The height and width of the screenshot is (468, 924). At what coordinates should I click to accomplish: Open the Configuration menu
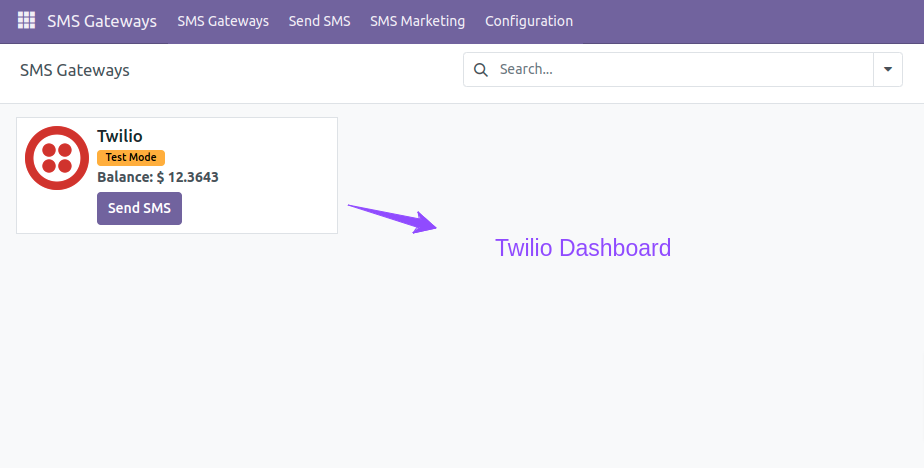click(529, 21)
